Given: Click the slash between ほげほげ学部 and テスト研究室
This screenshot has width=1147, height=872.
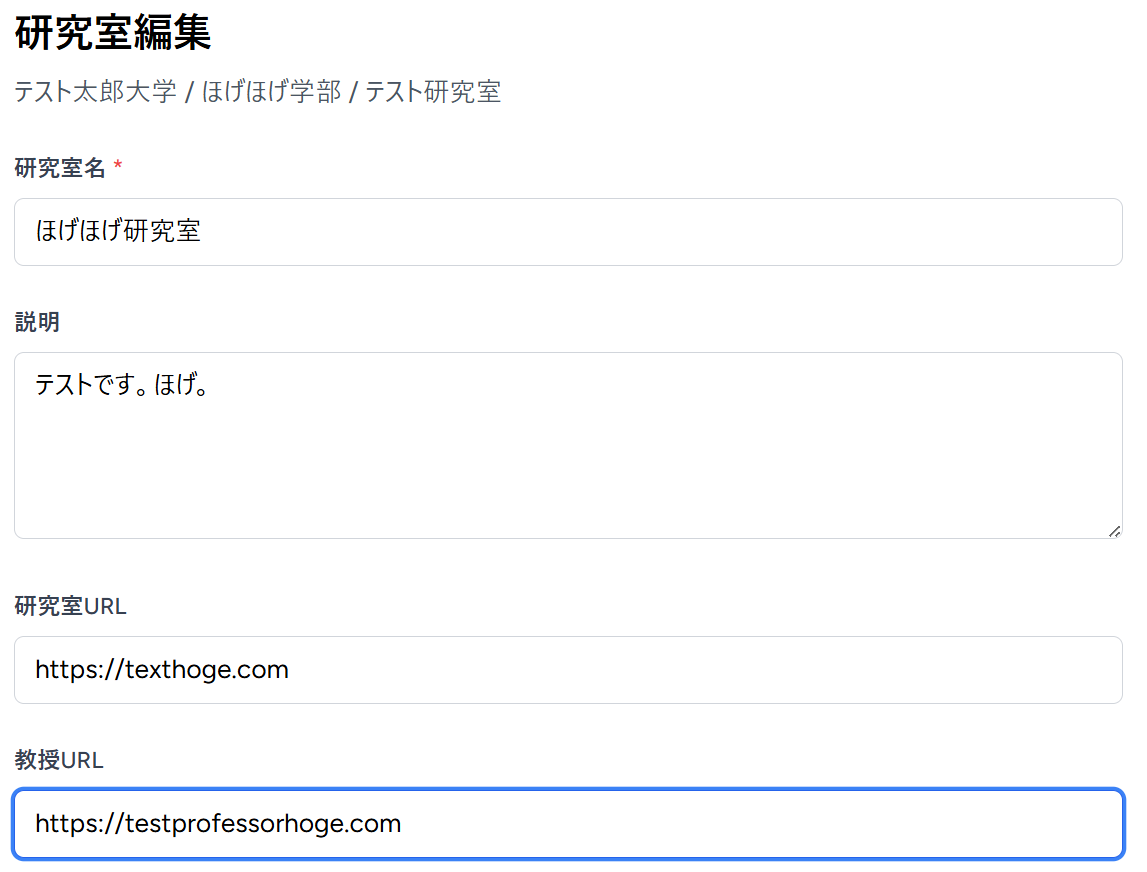Looking at the screenshot, I should [x=354, y=91].
